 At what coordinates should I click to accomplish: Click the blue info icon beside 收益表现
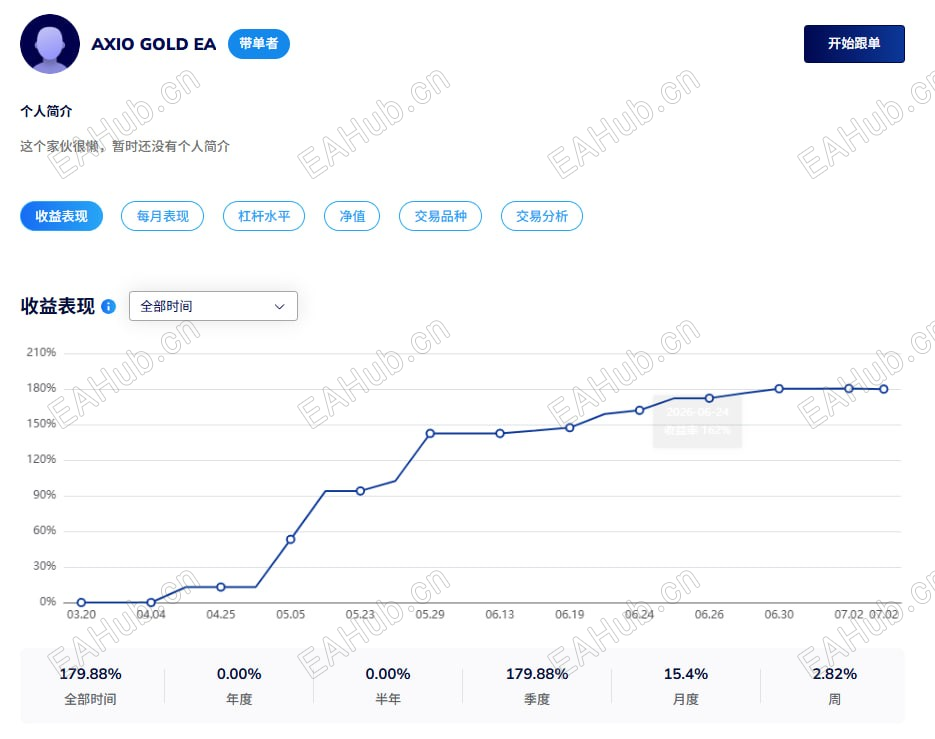[109, 307]
